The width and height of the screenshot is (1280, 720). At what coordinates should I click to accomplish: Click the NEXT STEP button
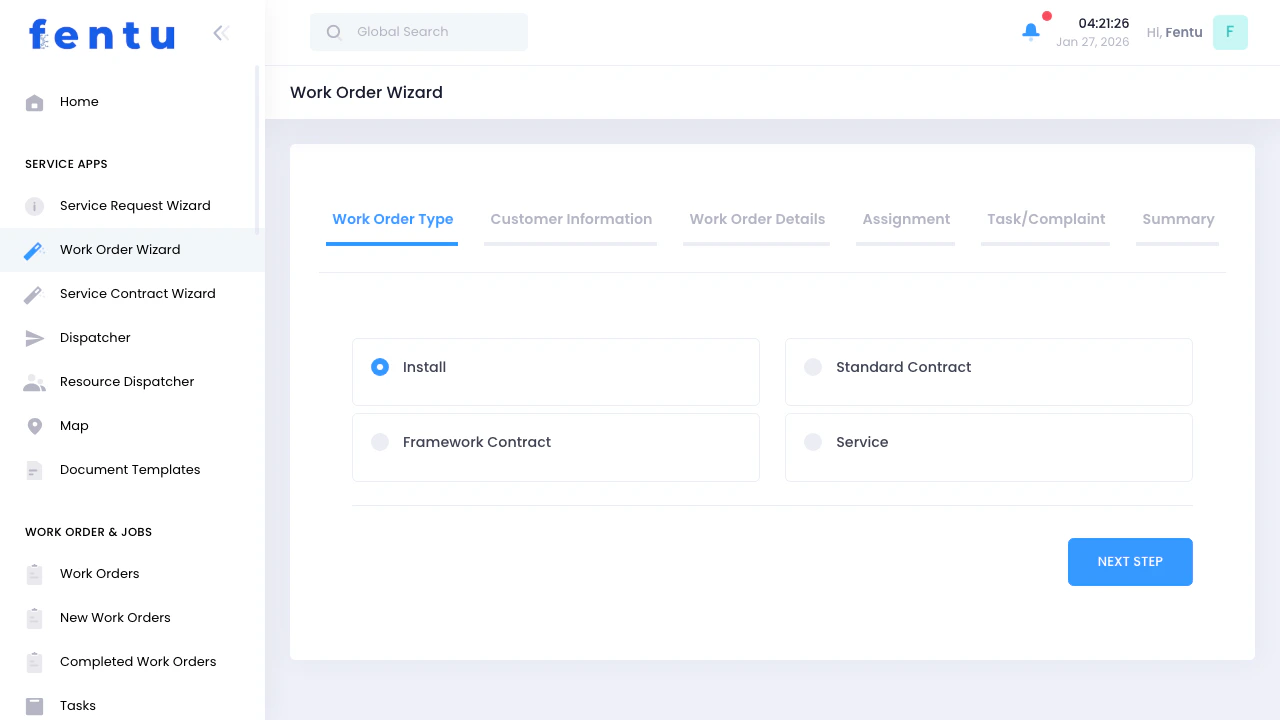[x=1130, y=561]
